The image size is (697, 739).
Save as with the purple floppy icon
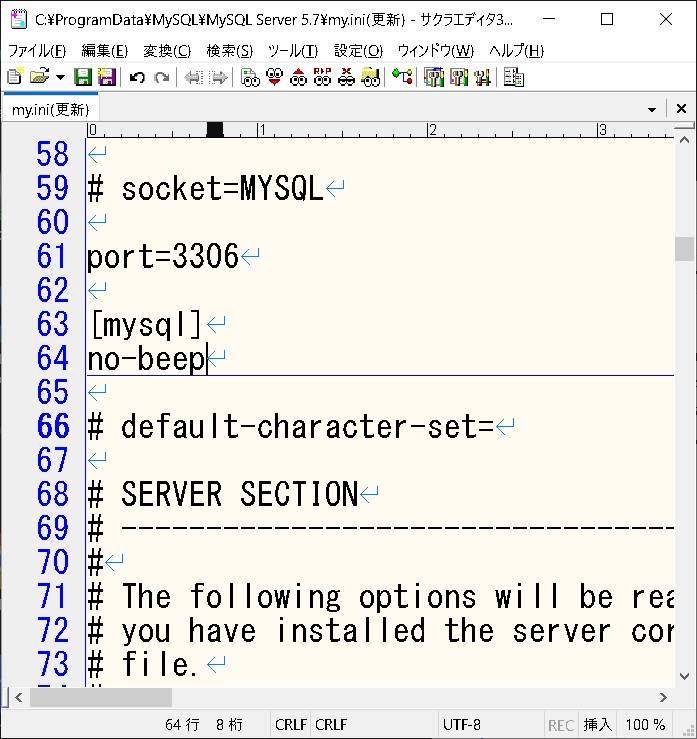pos(107,77)
